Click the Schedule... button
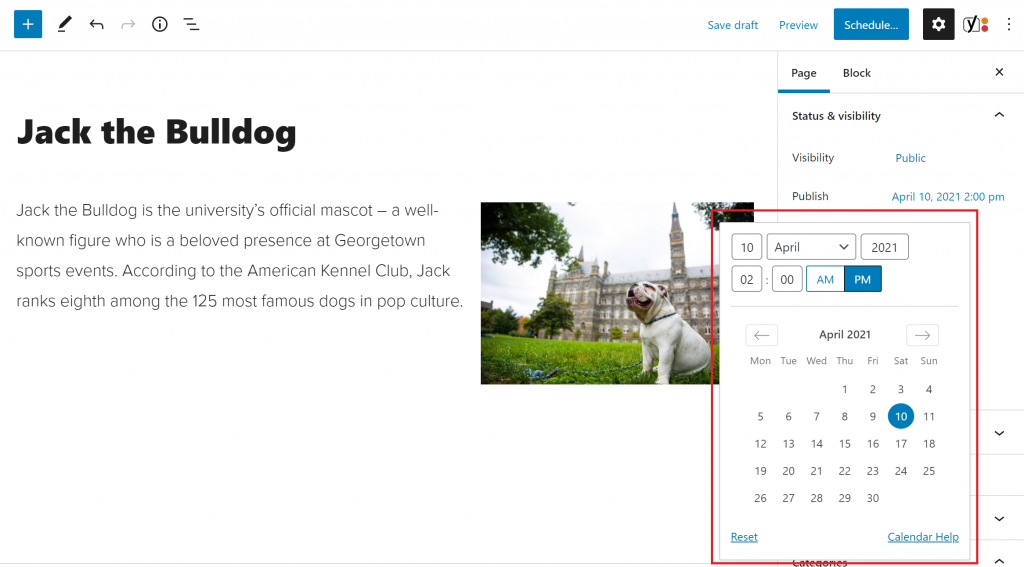 (x=871, y=24)
